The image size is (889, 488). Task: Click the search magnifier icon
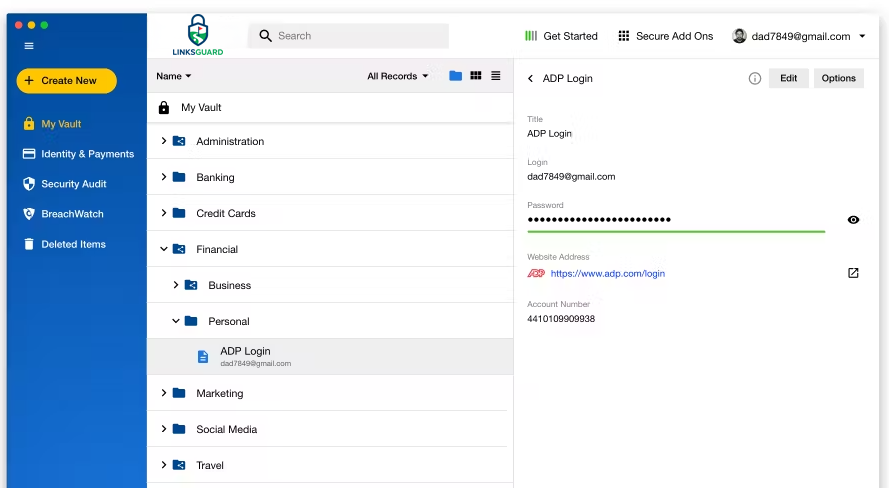pos(265,36)
